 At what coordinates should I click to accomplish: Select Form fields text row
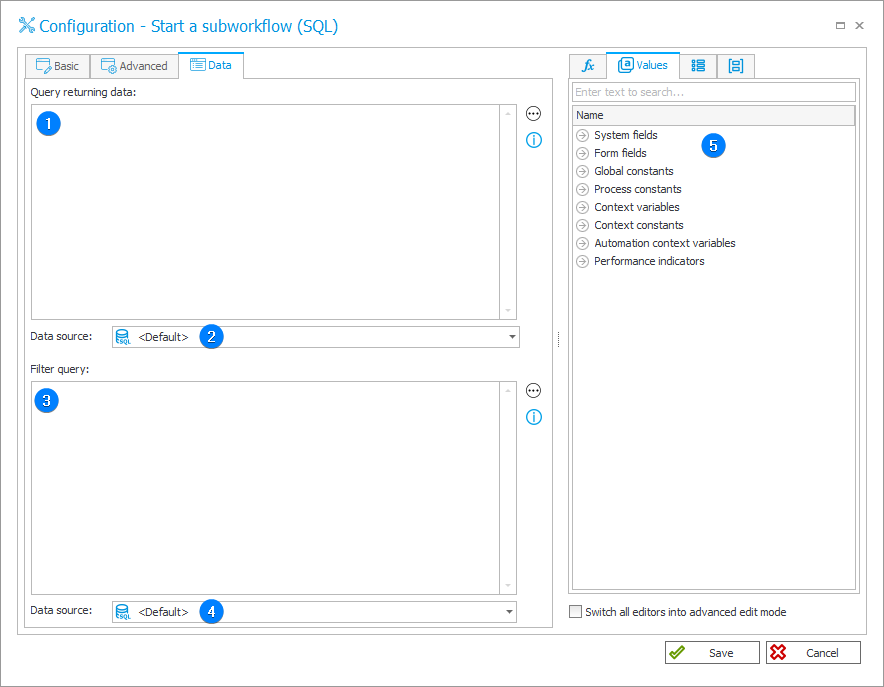(620, 153)
